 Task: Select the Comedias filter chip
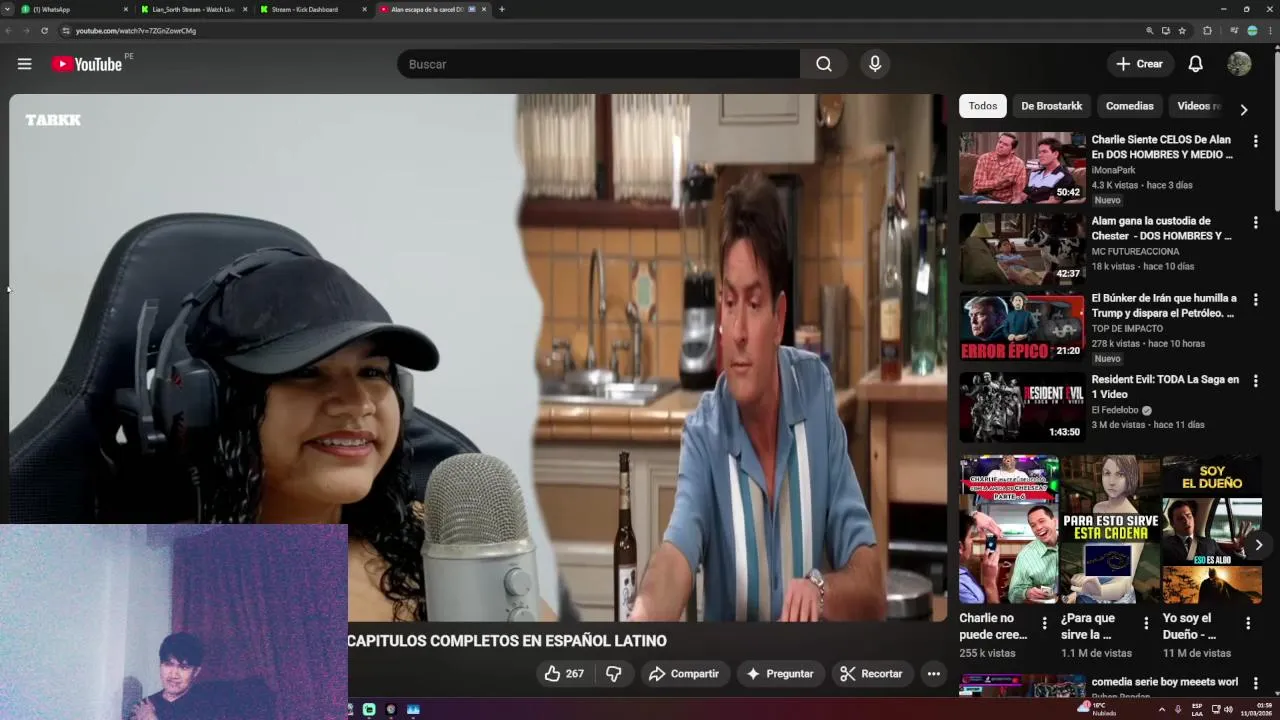tap(1129, 106)
